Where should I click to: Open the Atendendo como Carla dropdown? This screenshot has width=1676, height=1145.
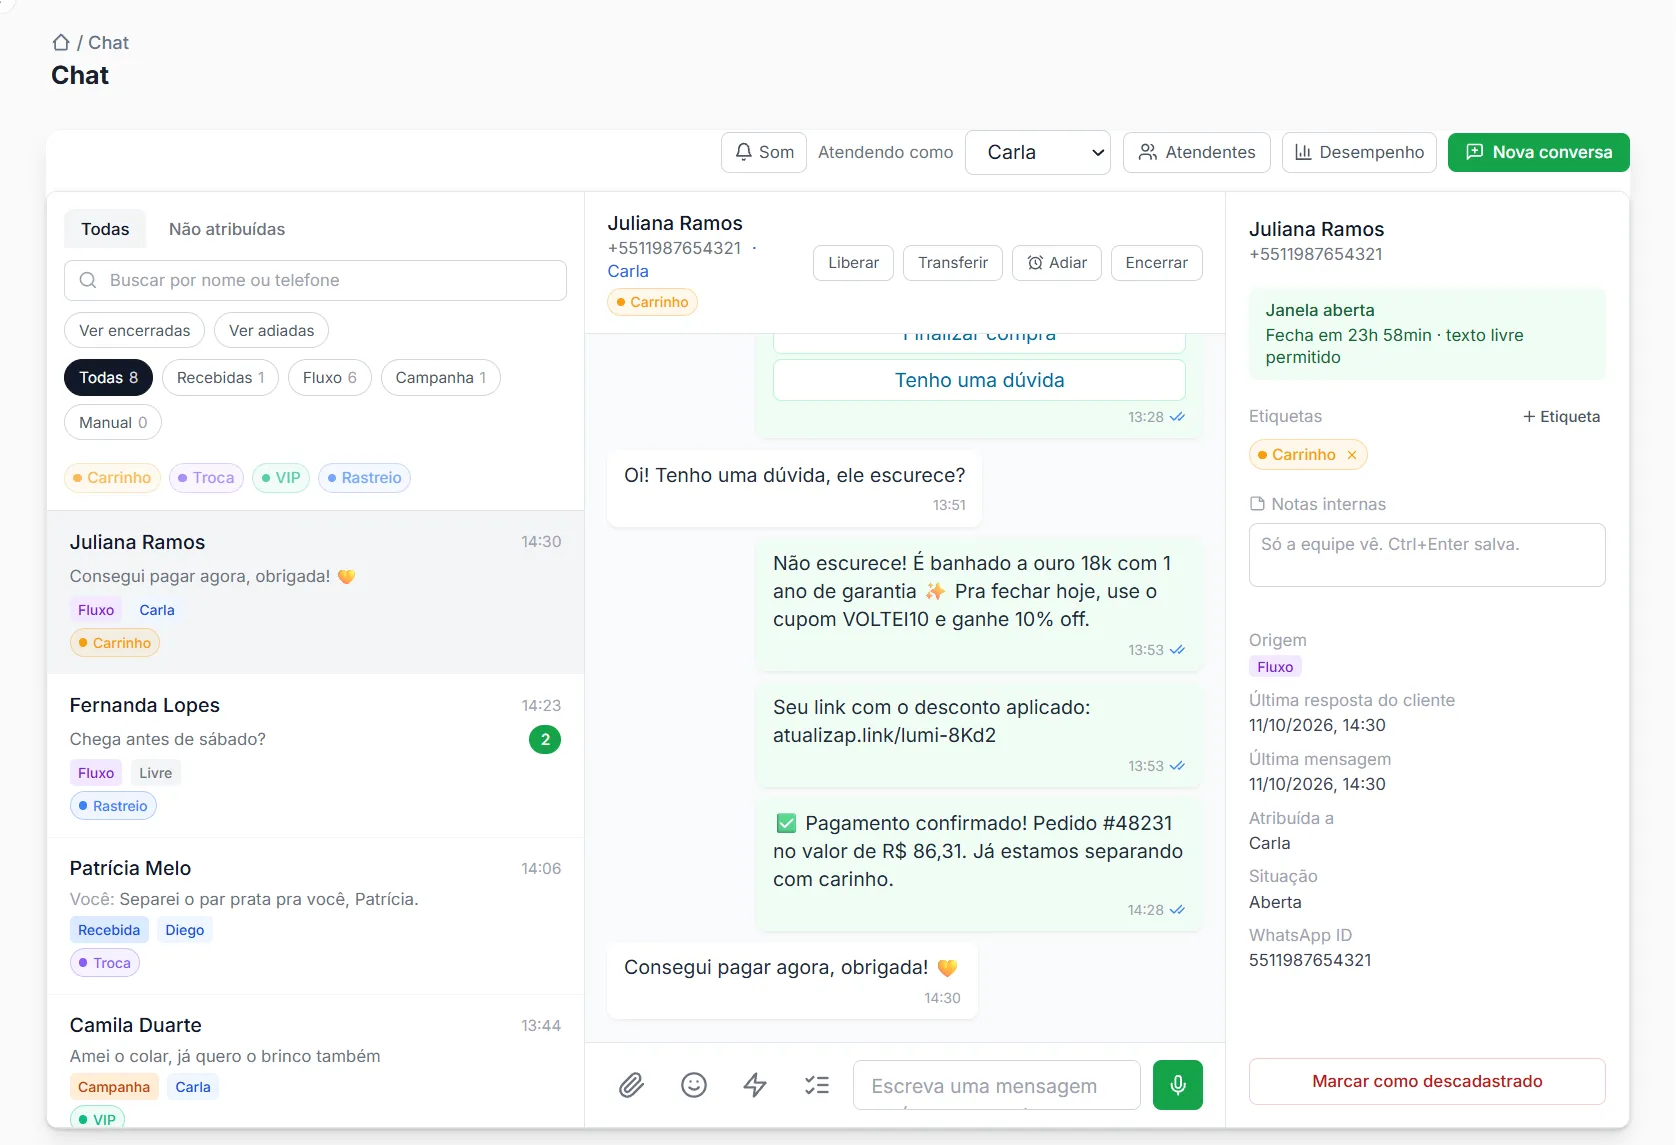[x=1038, y=152]
